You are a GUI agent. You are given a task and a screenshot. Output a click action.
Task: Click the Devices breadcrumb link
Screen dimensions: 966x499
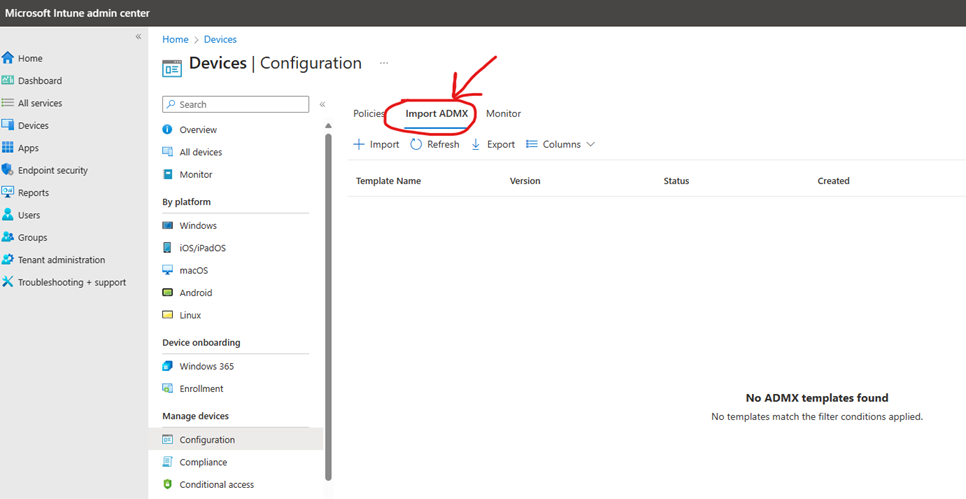220,39
